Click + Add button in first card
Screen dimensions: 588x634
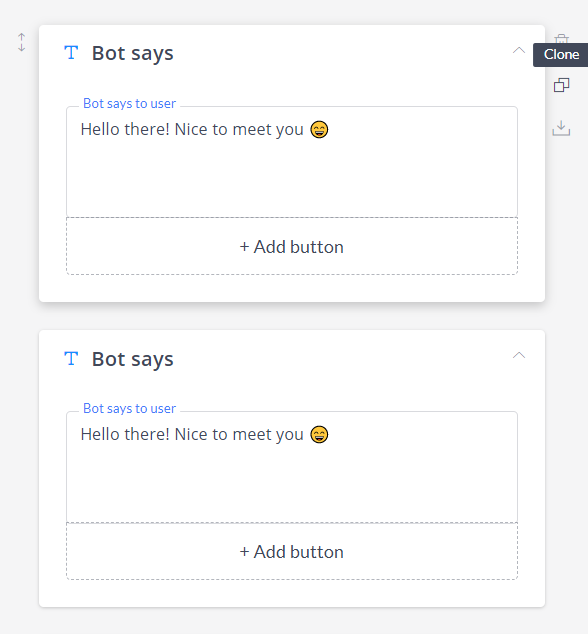pos(292,246)
